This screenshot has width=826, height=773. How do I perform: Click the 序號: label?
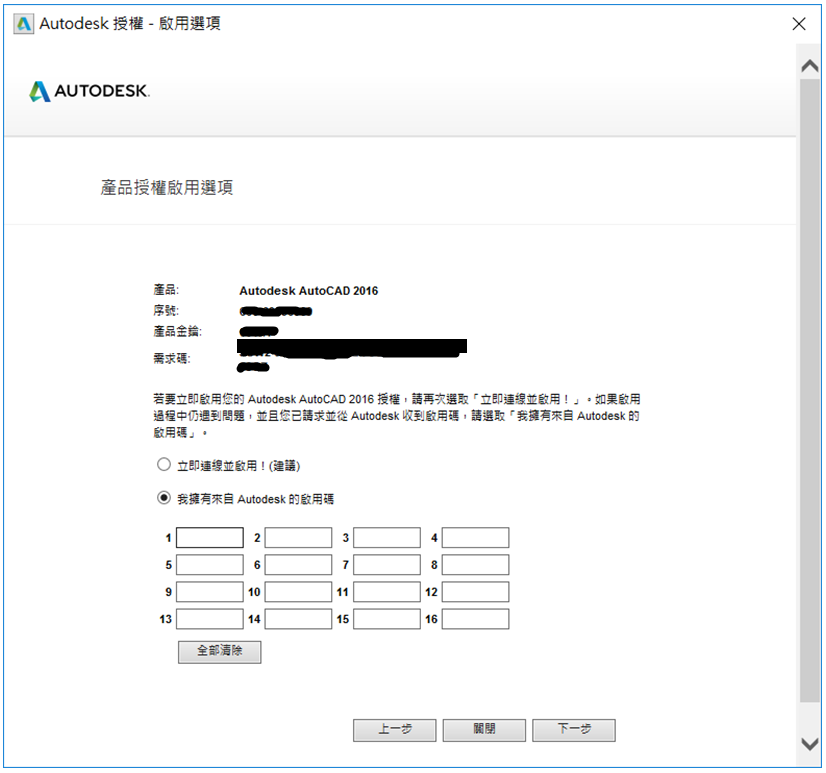[x=166, y=310]
